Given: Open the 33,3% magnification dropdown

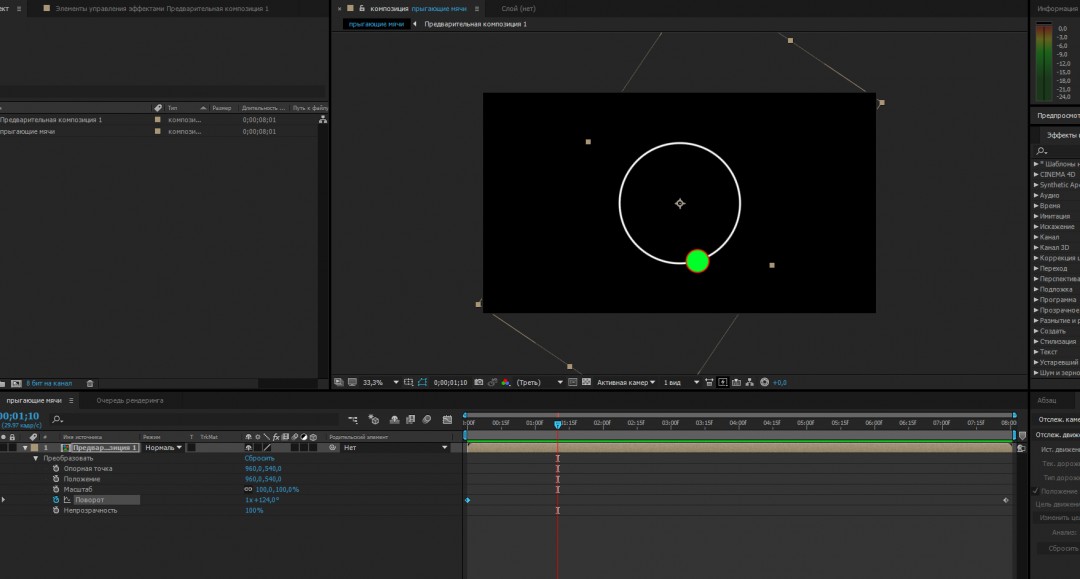Looking at the screenshot, I should pos(381,382).
